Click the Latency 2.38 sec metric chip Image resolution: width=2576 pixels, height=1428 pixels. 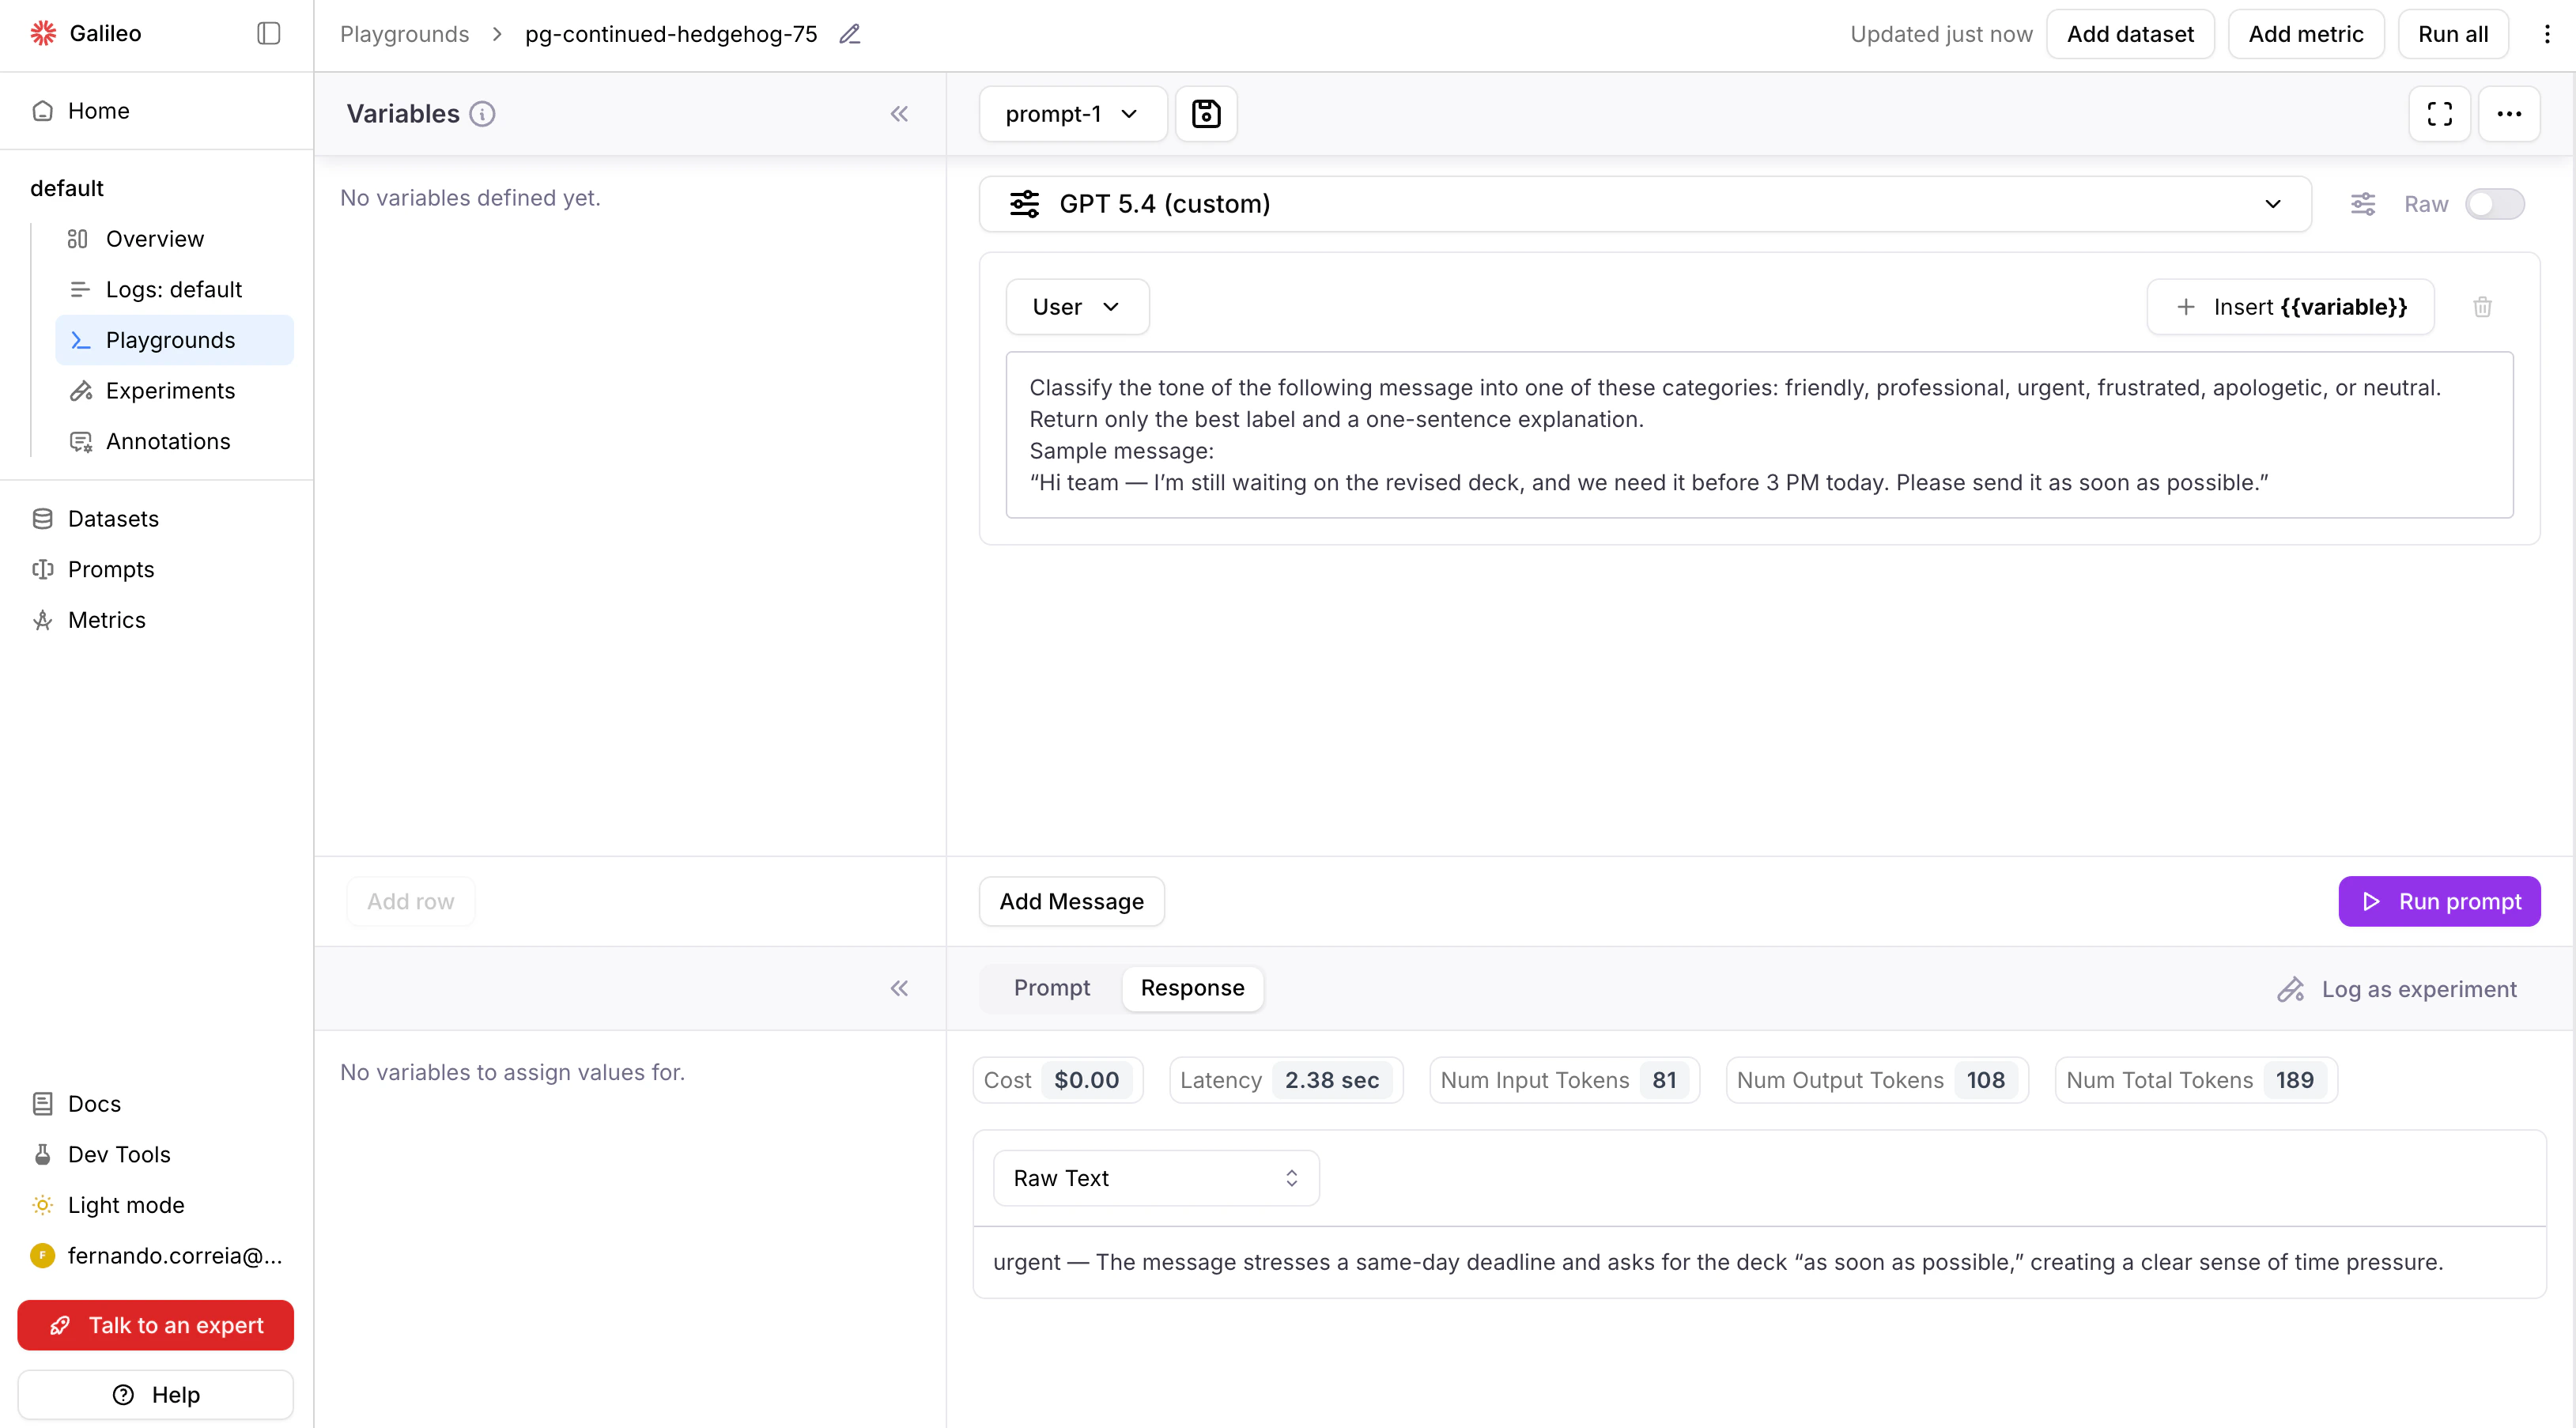coord(1285,1079)
